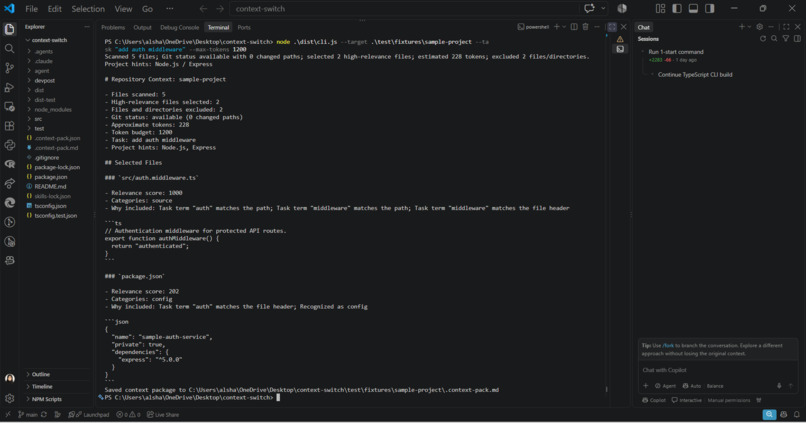Screen dimensions: 806x423
Task: Open the Copilot chat icon in title bar
Action: (x=589, y=8)
